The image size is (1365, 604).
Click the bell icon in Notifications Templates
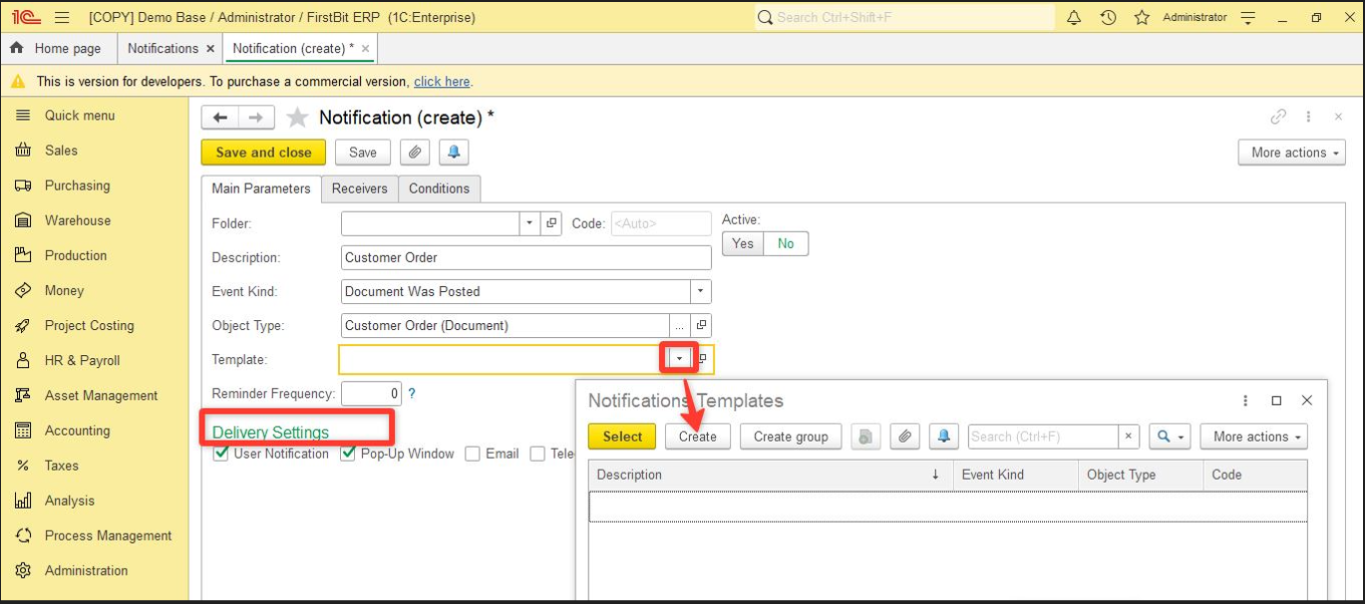[943, 436]
